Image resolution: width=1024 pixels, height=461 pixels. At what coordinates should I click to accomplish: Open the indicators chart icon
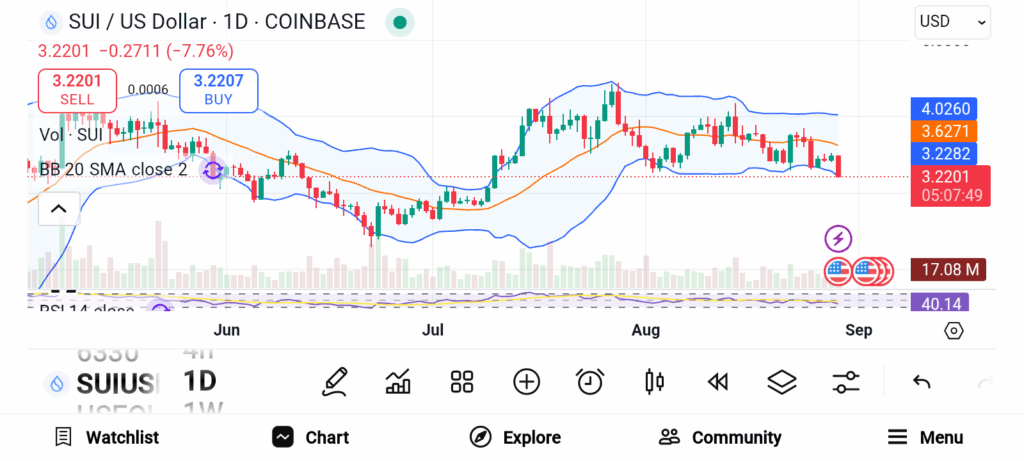pyautogui.click(x=398, y=381)
